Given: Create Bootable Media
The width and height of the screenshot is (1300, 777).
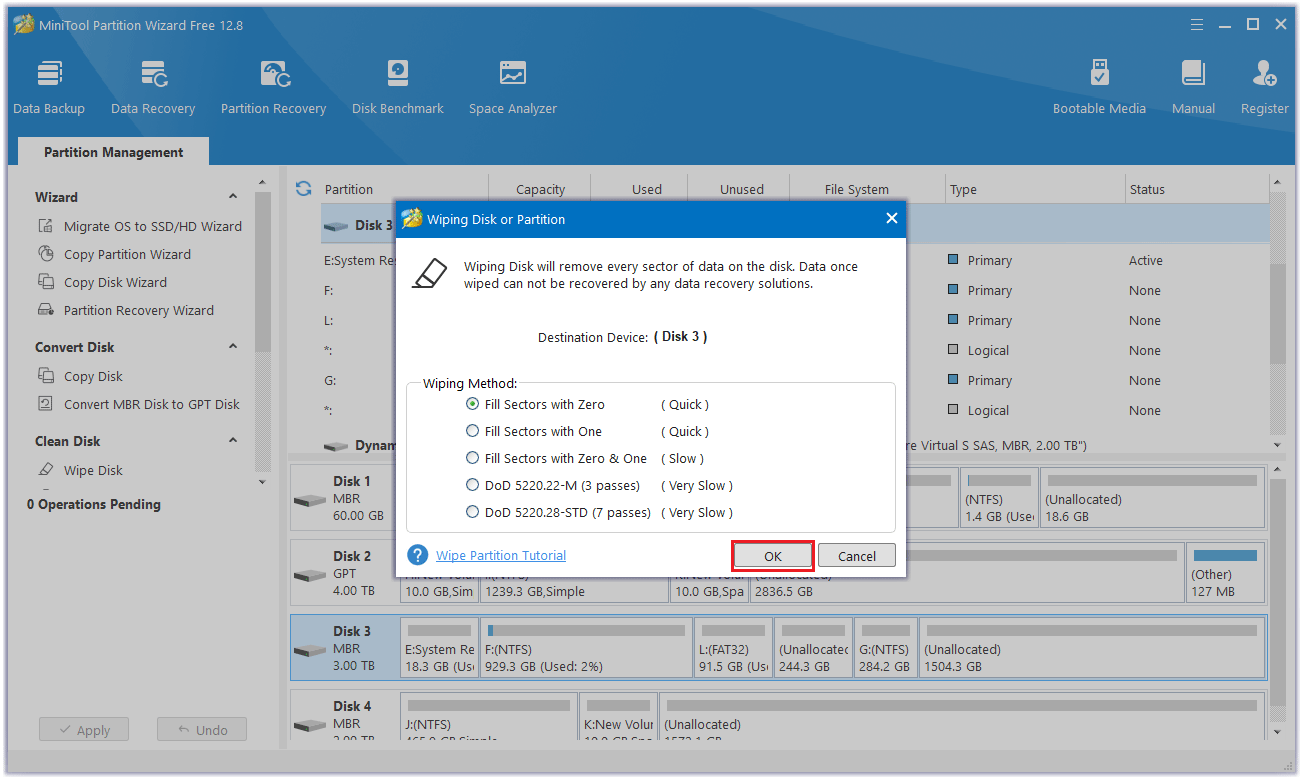Looking at the screenshot, I should [x=1099, y=87].
